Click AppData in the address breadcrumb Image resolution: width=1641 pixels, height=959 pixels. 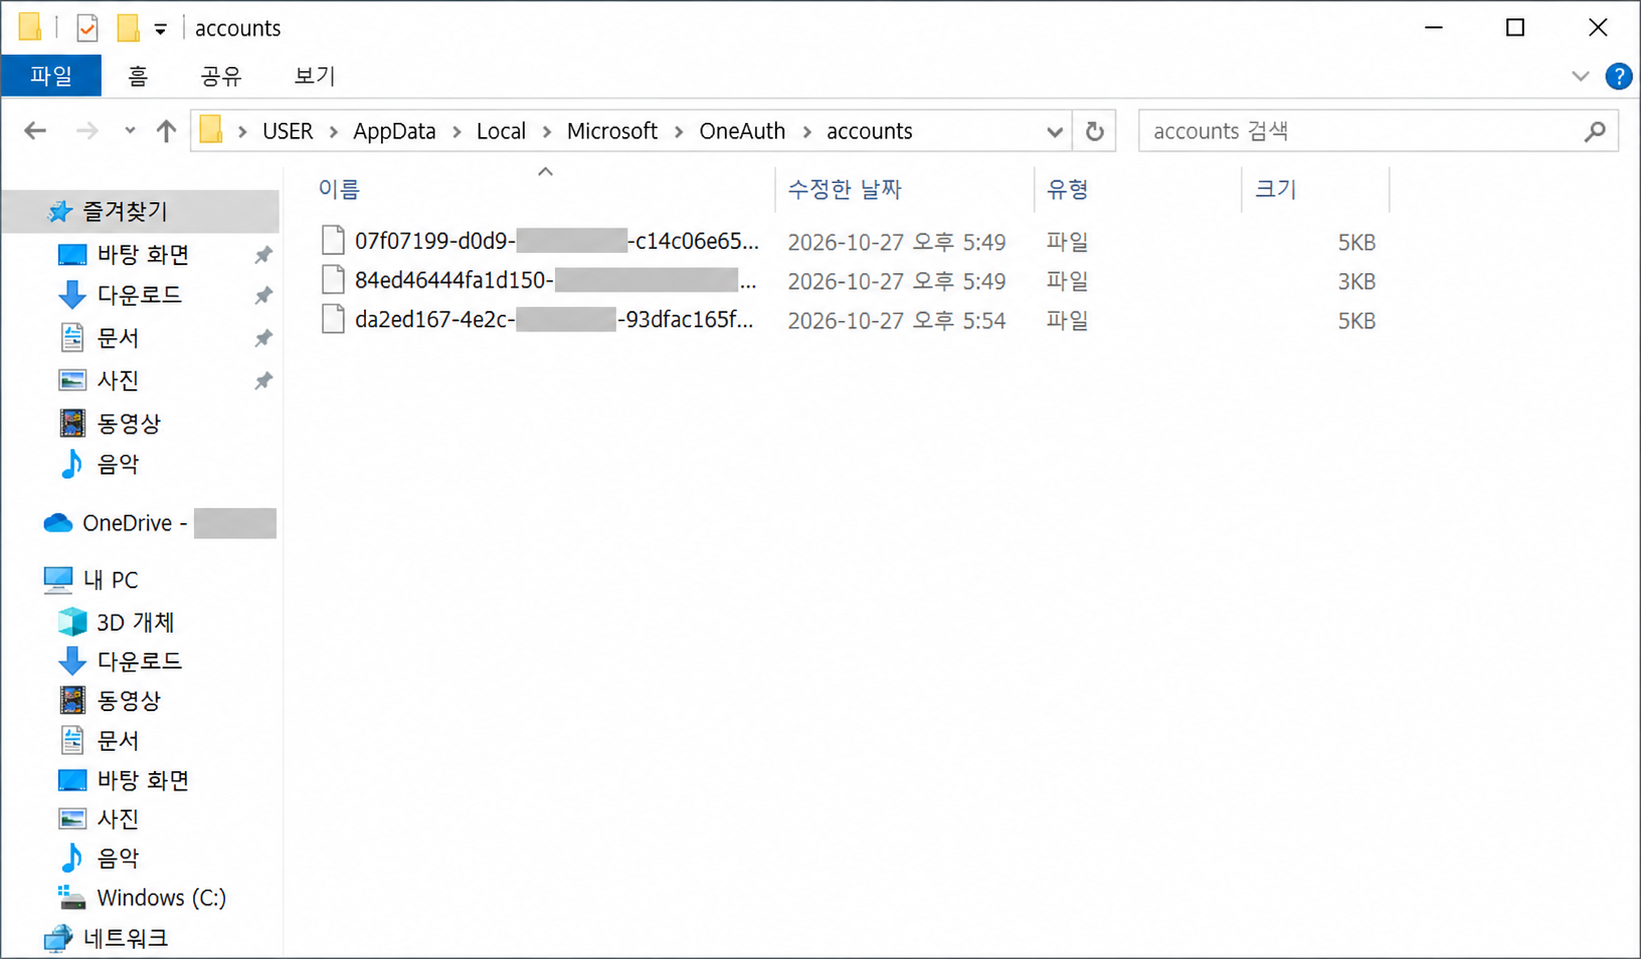coord(394,131)
